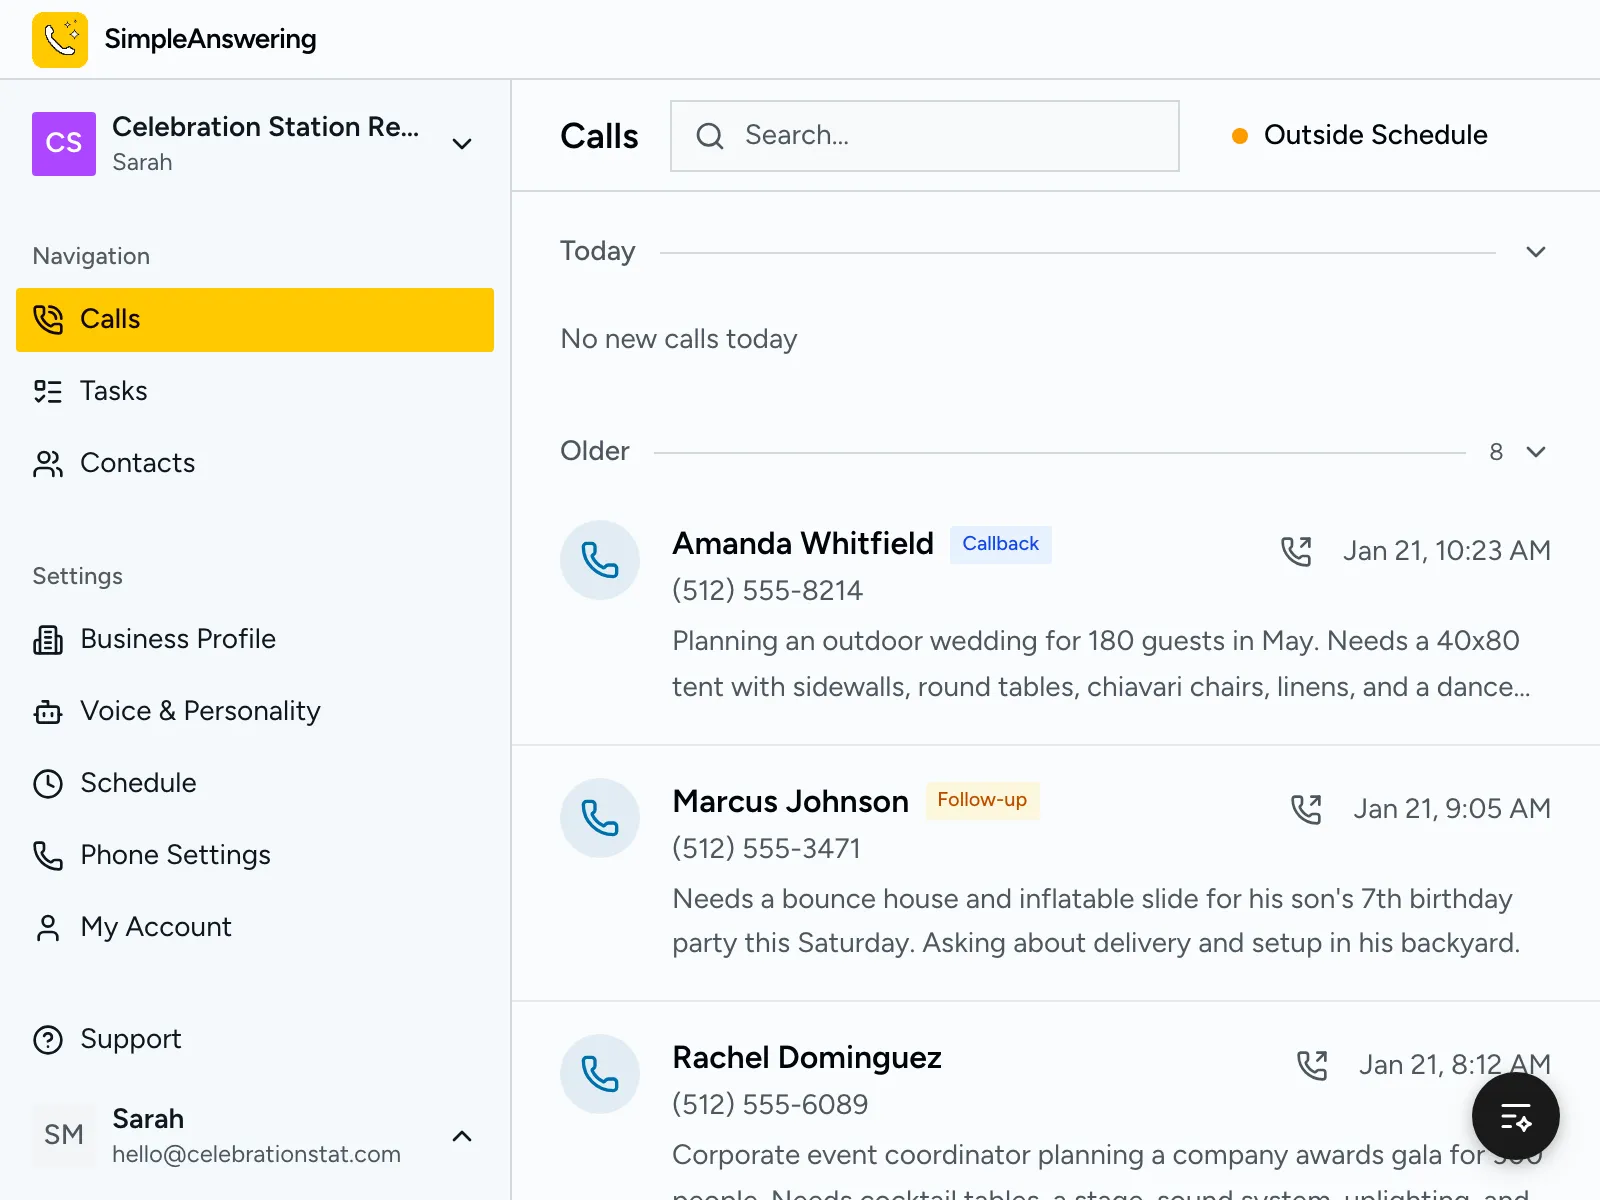The width and height of the screenshot is (1600, 1200).
Task: Open Business Profile via its building icon
Action: coord(48,639)
